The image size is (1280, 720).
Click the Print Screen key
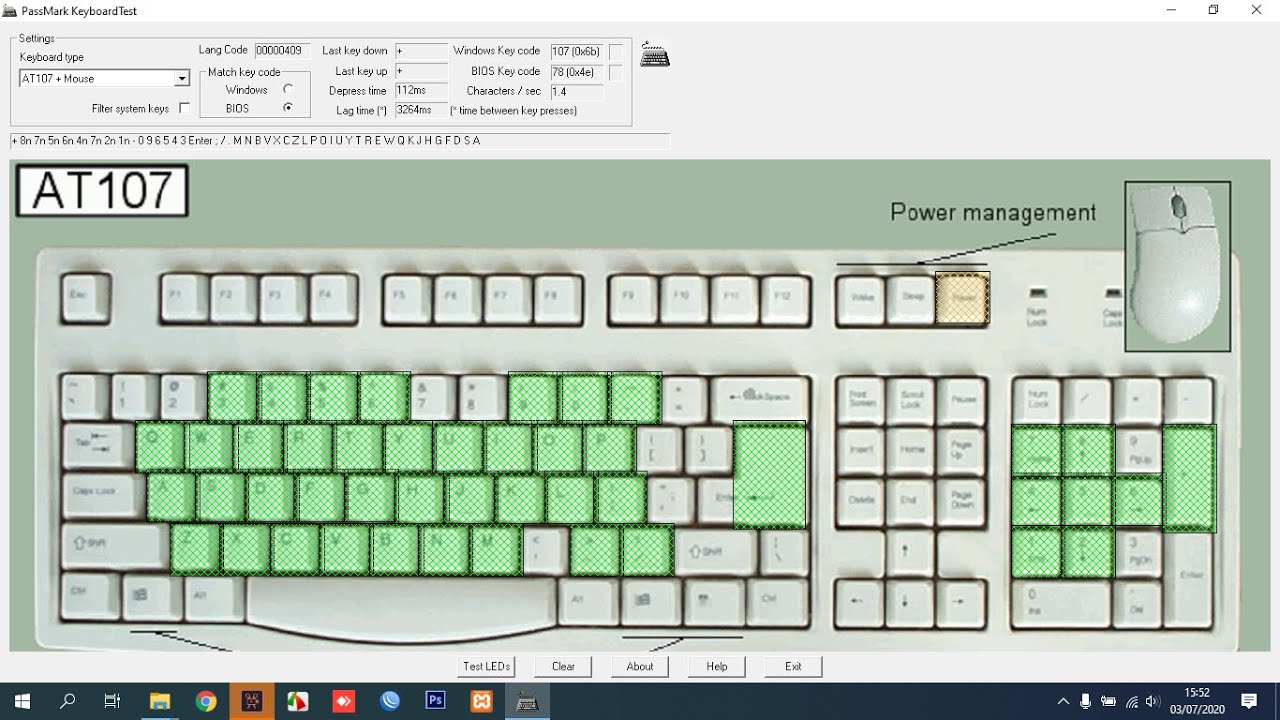(x=862, y=399)
